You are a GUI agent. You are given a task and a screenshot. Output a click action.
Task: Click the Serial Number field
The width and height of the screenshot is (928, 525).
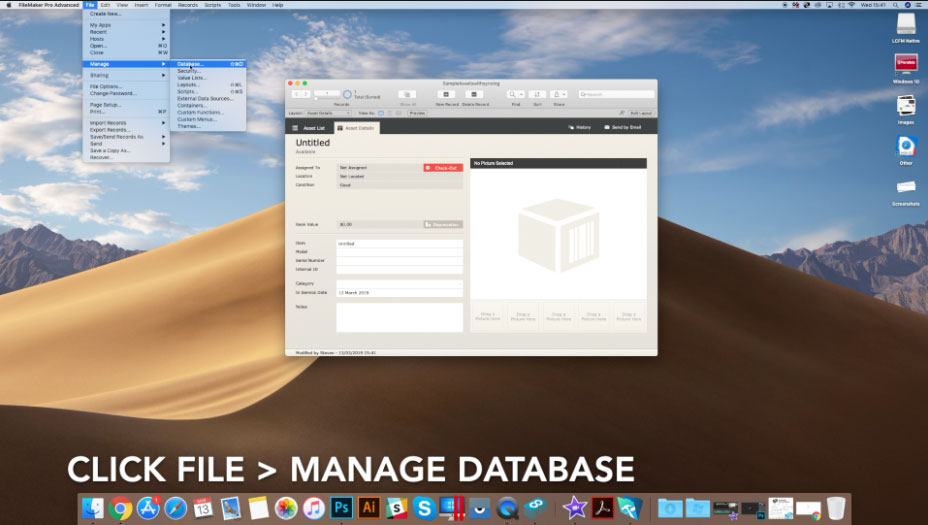point(399,260)
